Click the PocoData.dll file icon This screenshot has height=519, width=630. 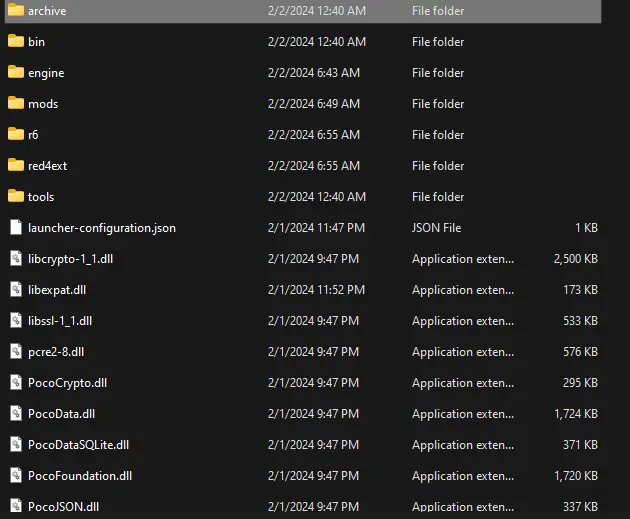(x=16, y=413)
